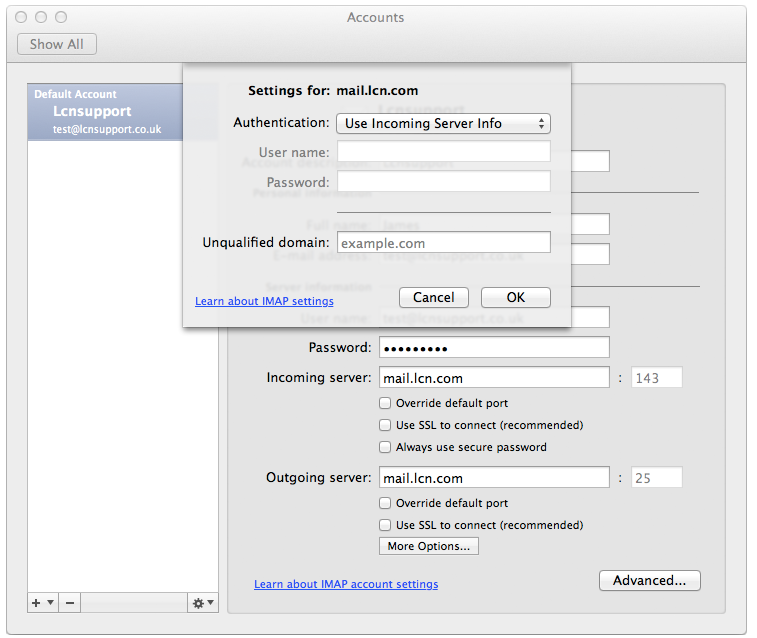
Task: Enable incoming Override default port
Action: (385, 403)
